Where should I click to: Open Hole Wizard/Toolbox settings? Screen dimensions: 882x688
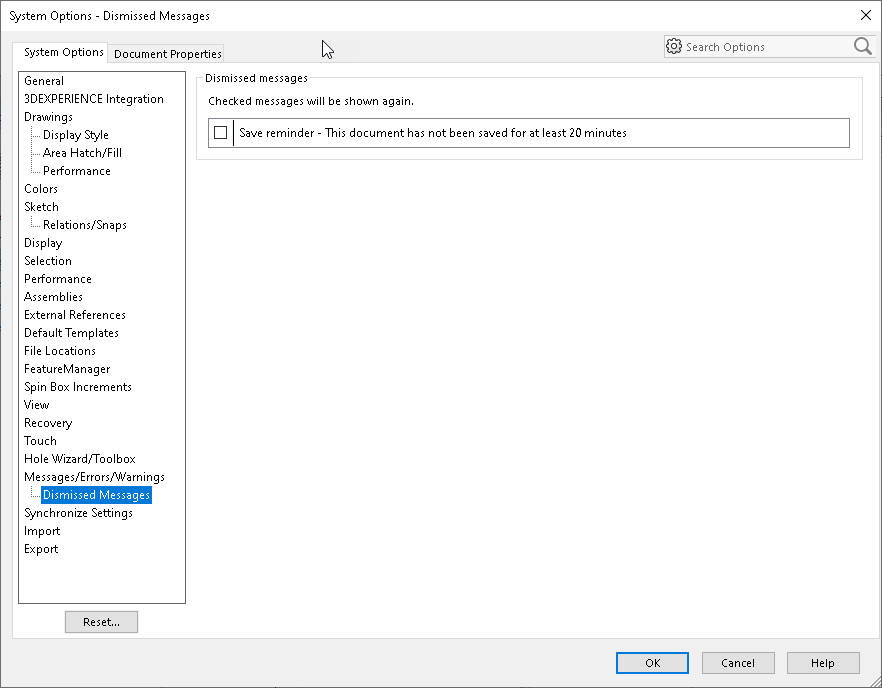point(80,459)
